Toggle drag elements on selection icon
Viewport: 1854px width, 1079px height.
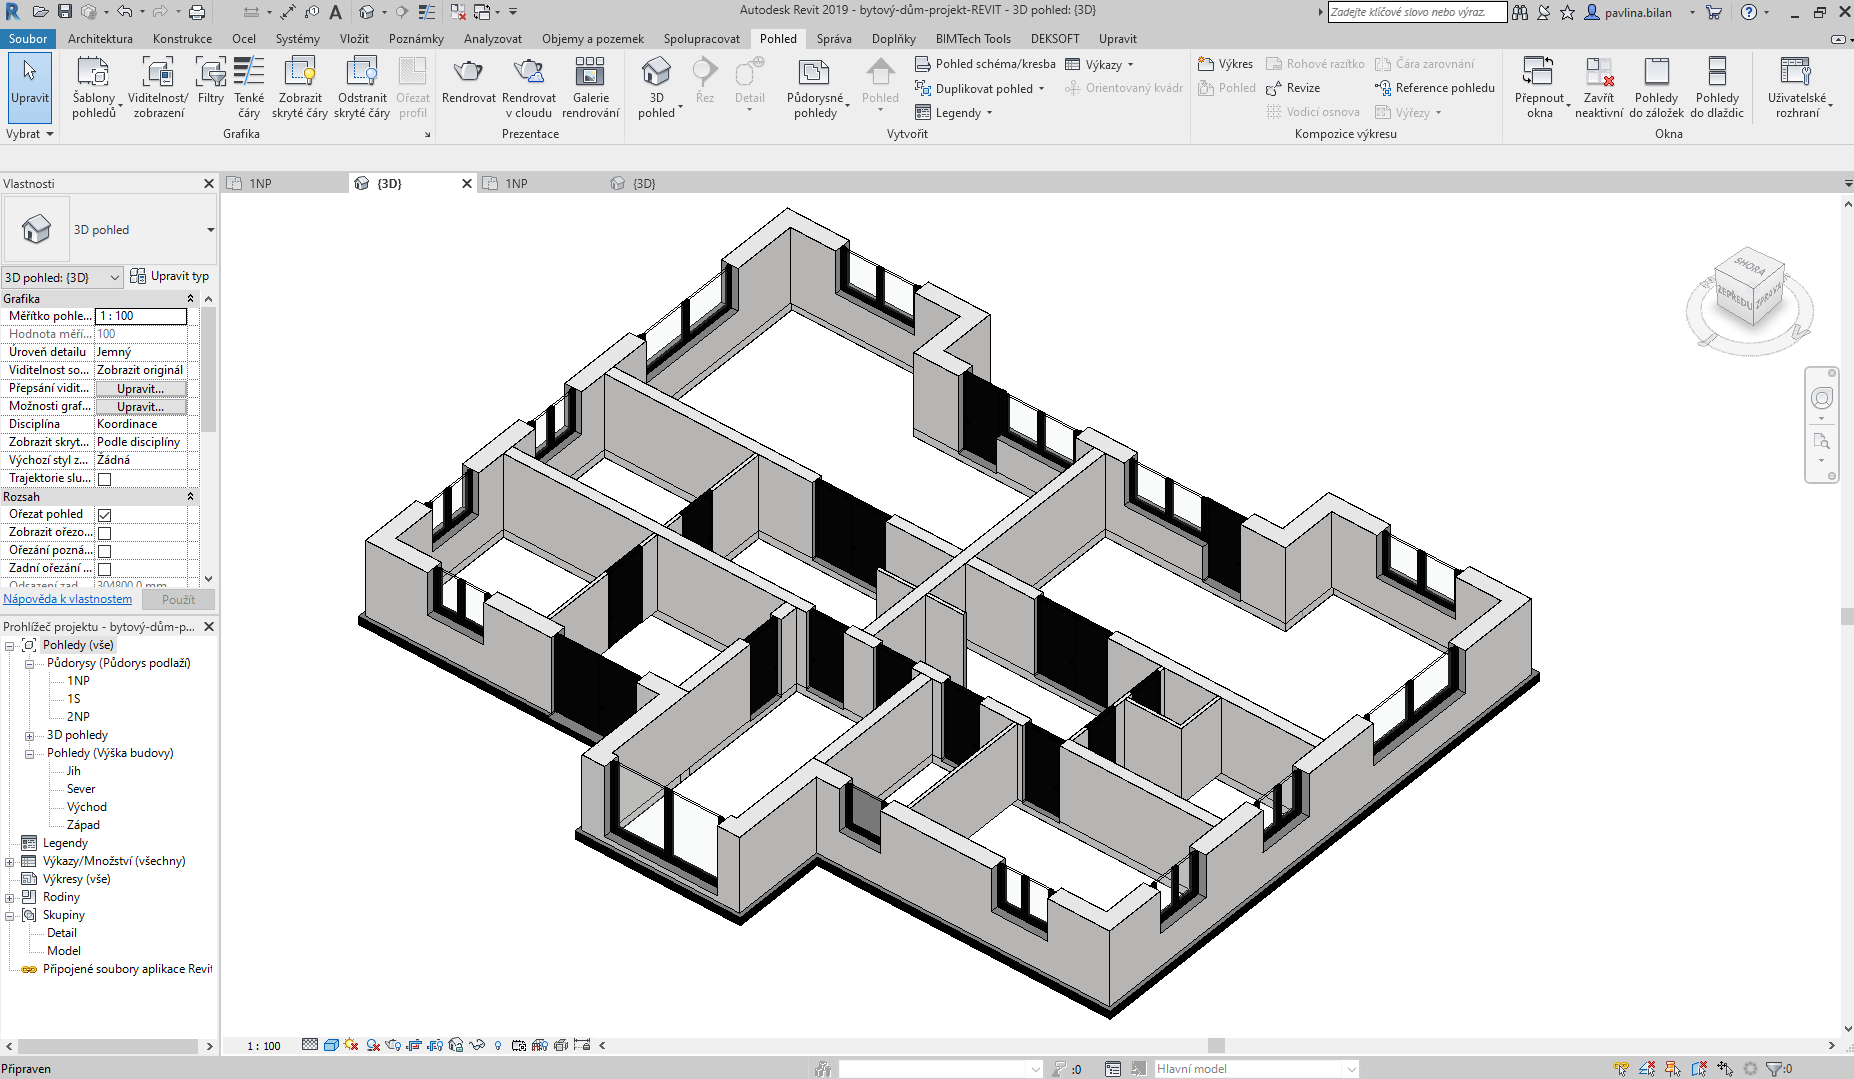coord(1725,1069)
